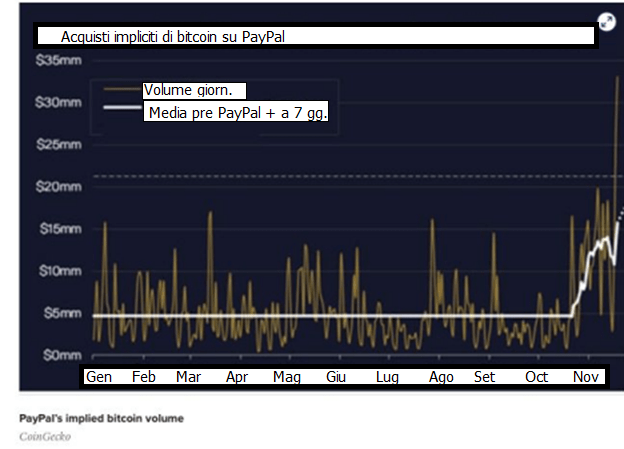This screenshot has width=624, height=449.
Task: Click the 'Mar' month label
Action: pyautogui.click(x=189, y=377)
